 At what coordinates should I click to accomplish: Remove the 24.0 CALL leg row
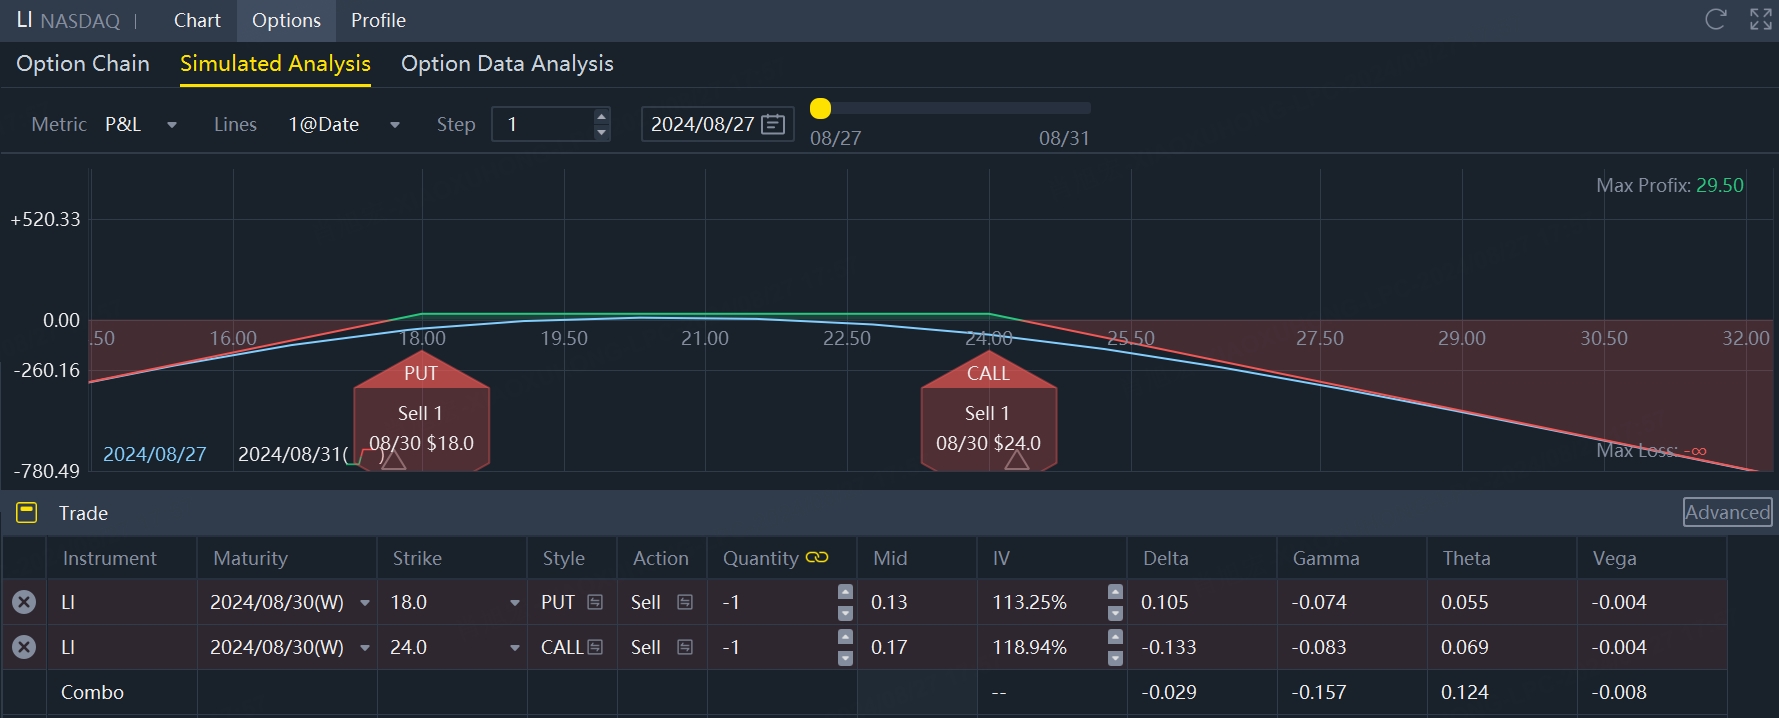(x=24, y=647)
